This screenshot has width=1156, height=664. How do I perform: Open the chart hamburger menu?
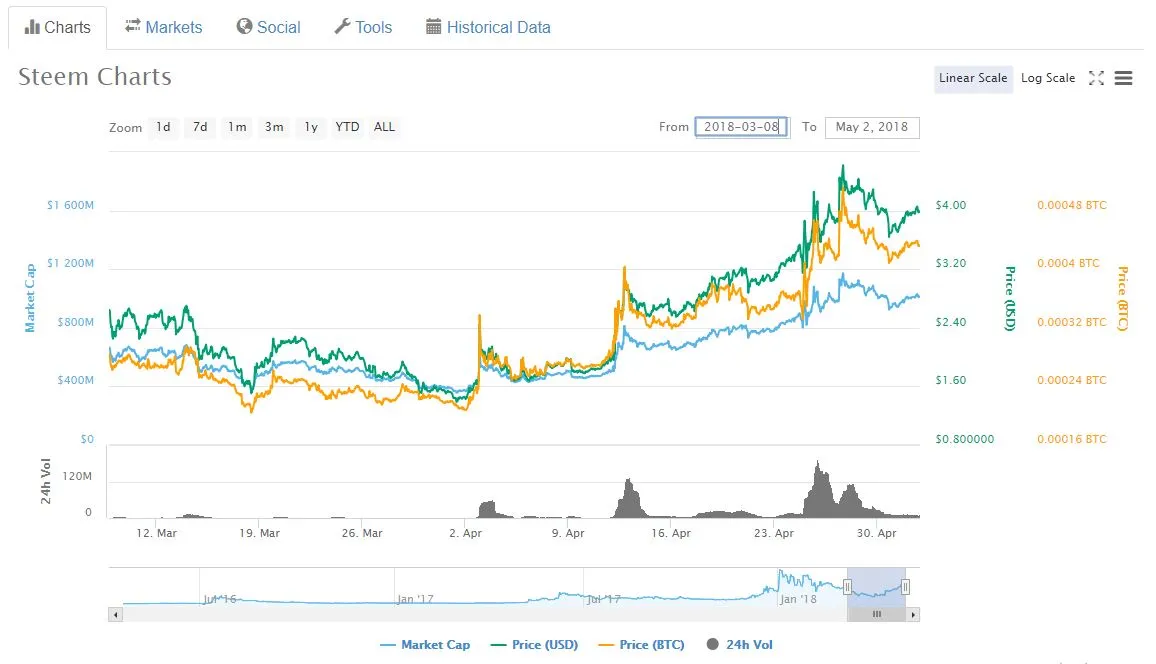1123,78
